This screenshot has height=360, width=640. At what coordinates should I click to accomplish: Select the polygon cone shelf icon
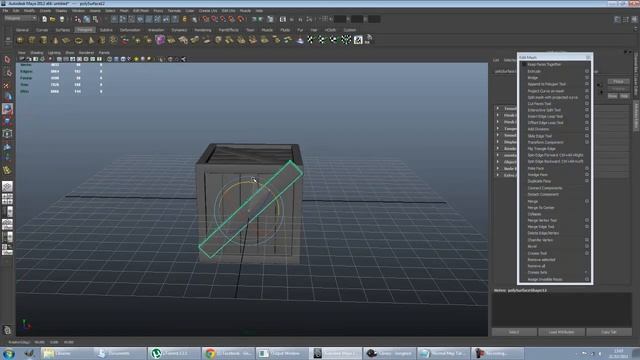tap(55, 40)
